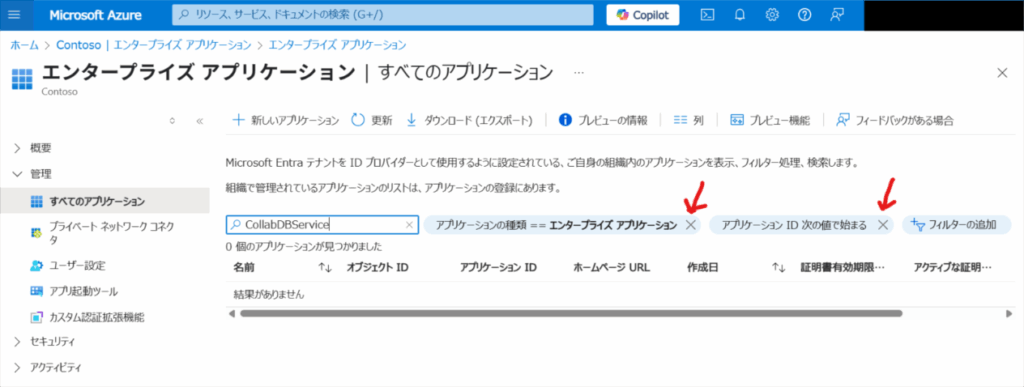1024x387 pixels.
Task: Open the Azure portal hamburger menu
Action: (x=14, y=15)
